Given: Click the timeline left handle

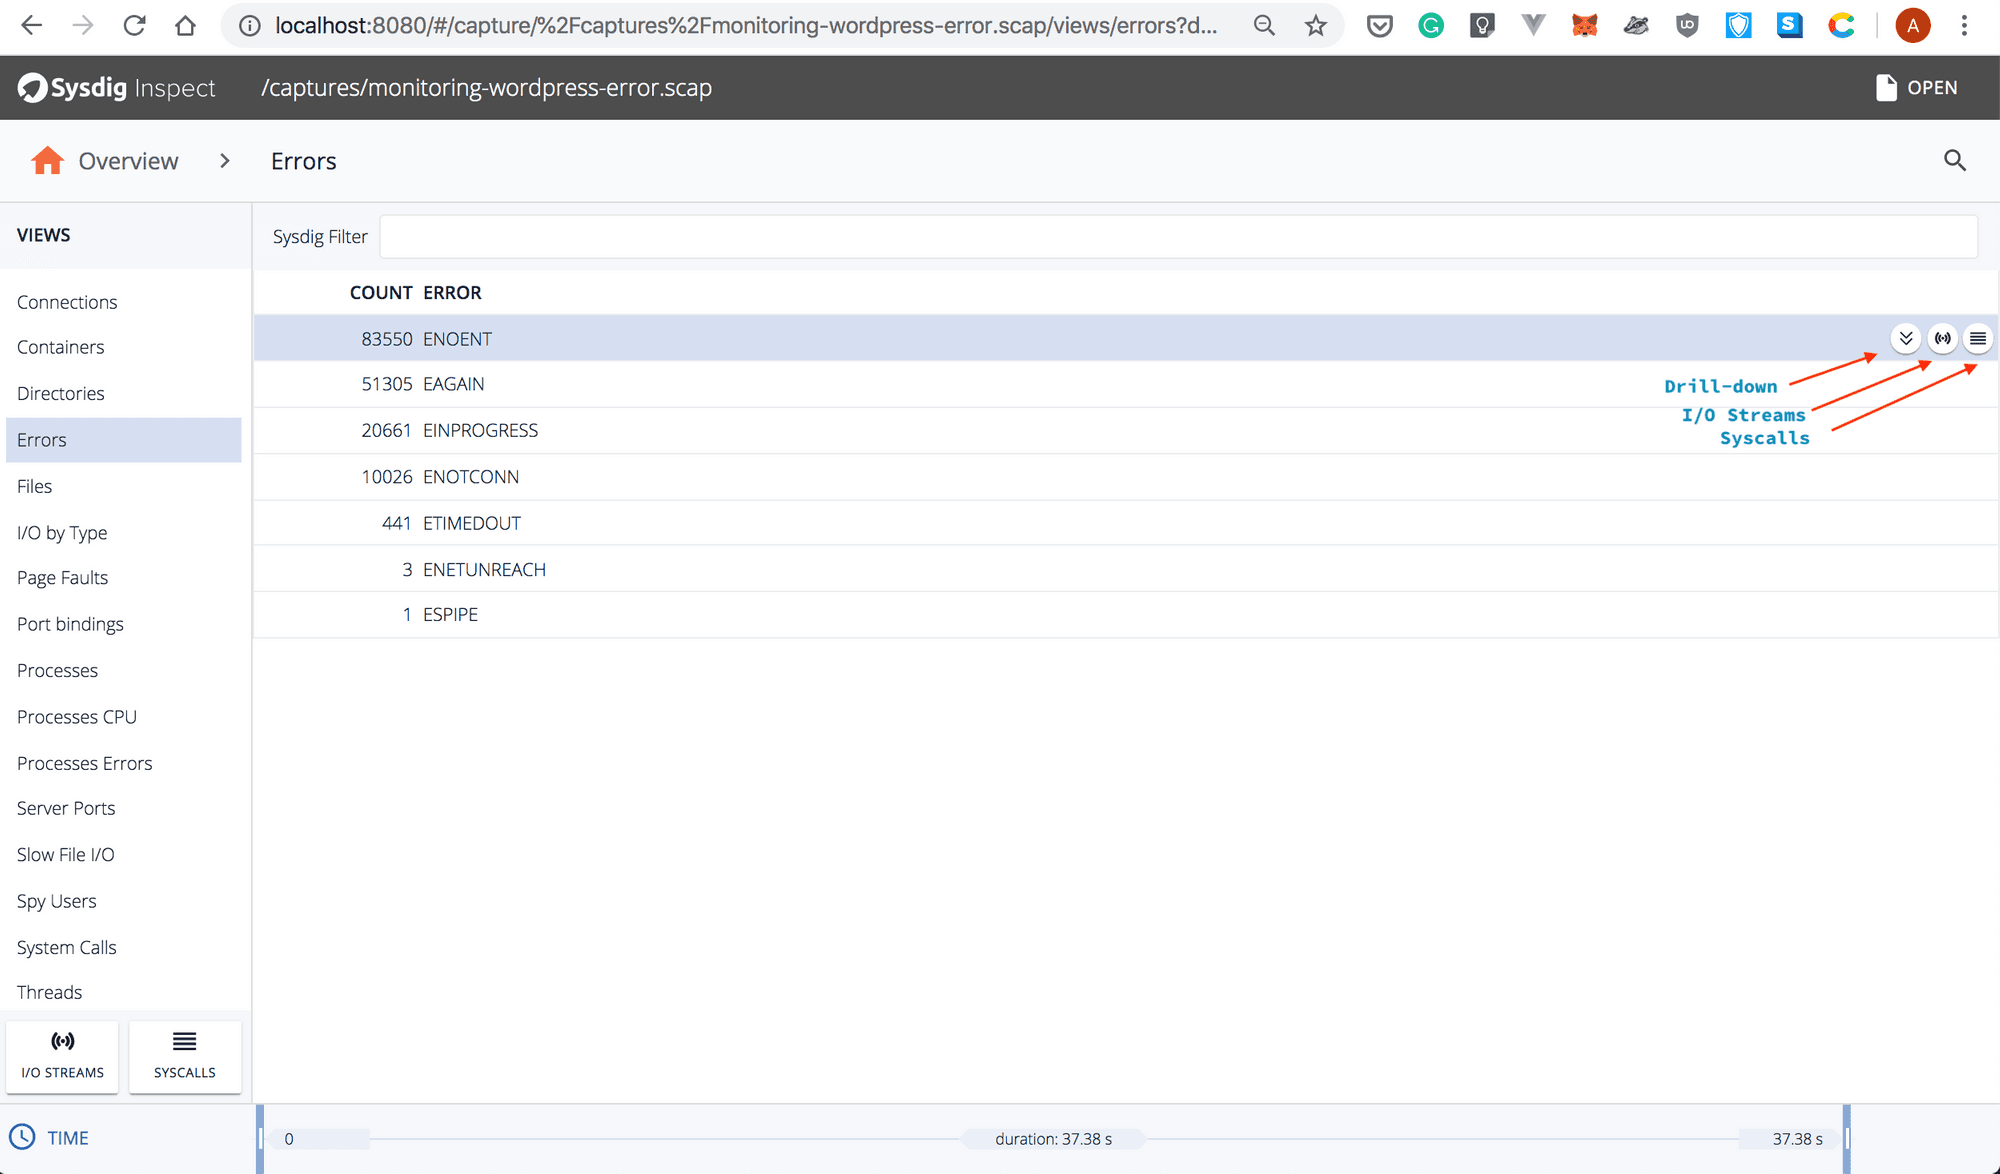Looking at the screenshot, I should (x=260, y=1138).
